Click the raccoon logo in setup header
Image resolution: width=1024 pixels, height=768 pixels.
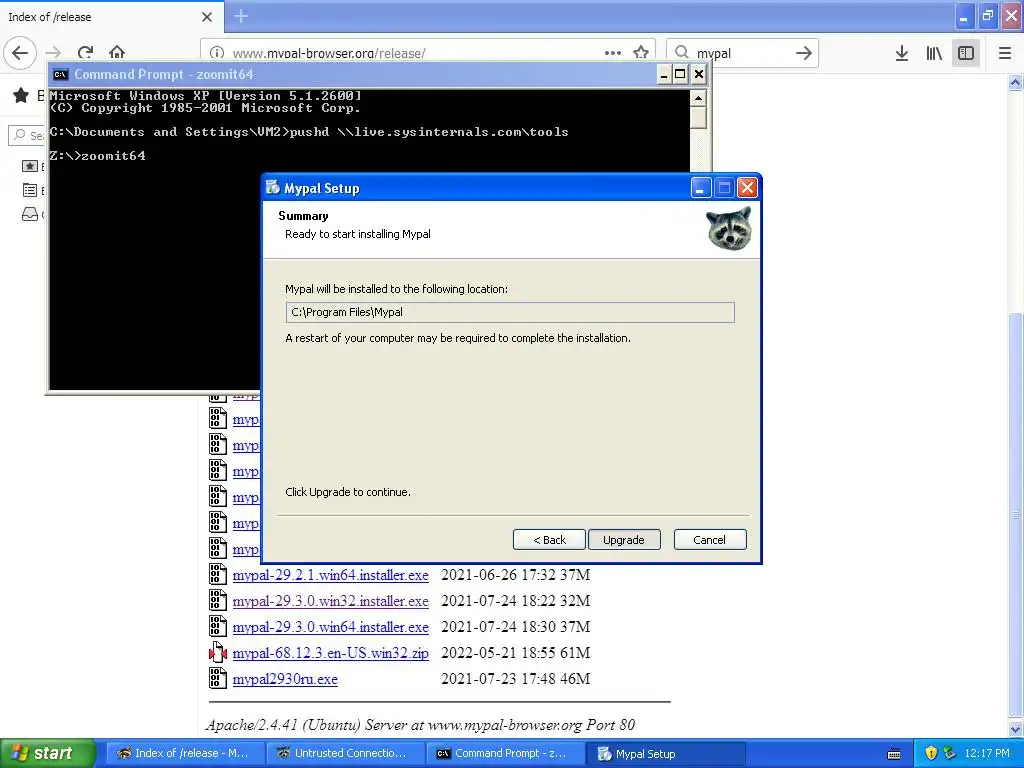(729, 229)
